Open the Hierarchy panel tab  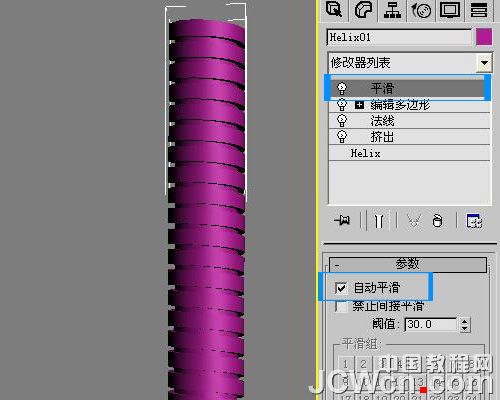tap(392, 10)
